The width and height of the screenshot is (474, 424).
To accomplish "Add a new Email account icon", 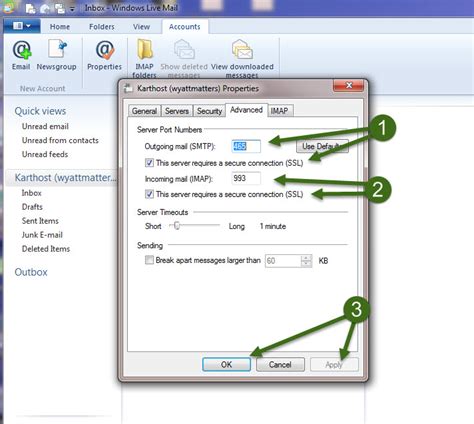I will (21, 55).
